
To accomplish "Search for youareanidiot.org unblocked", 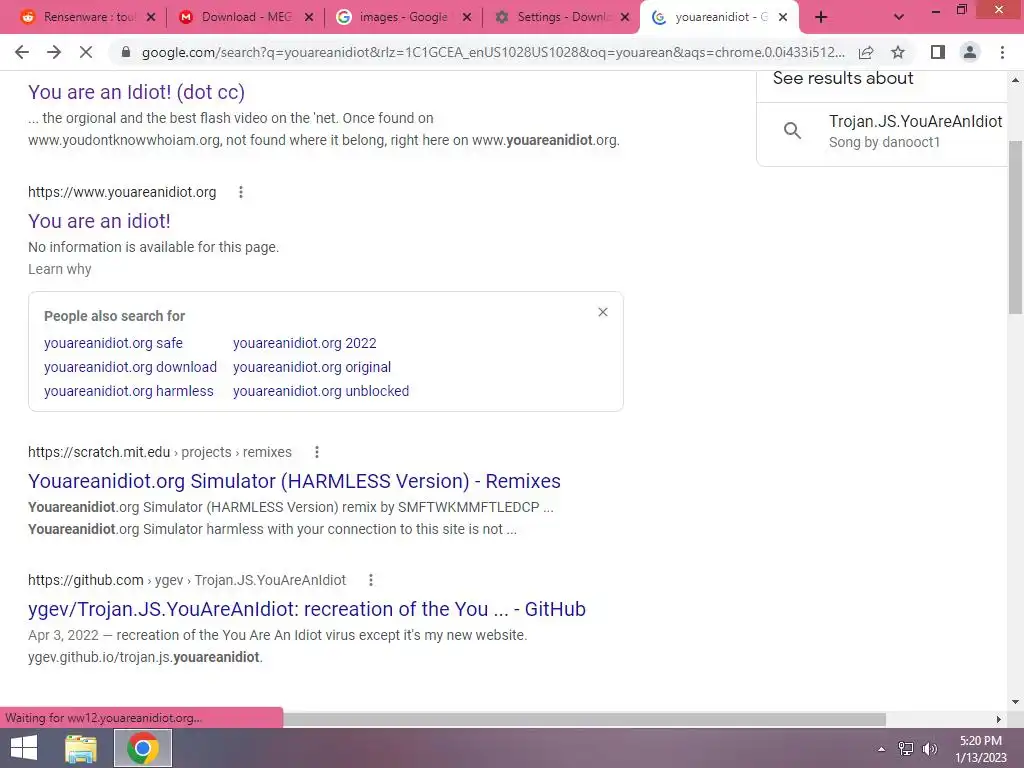I will 321,391.
